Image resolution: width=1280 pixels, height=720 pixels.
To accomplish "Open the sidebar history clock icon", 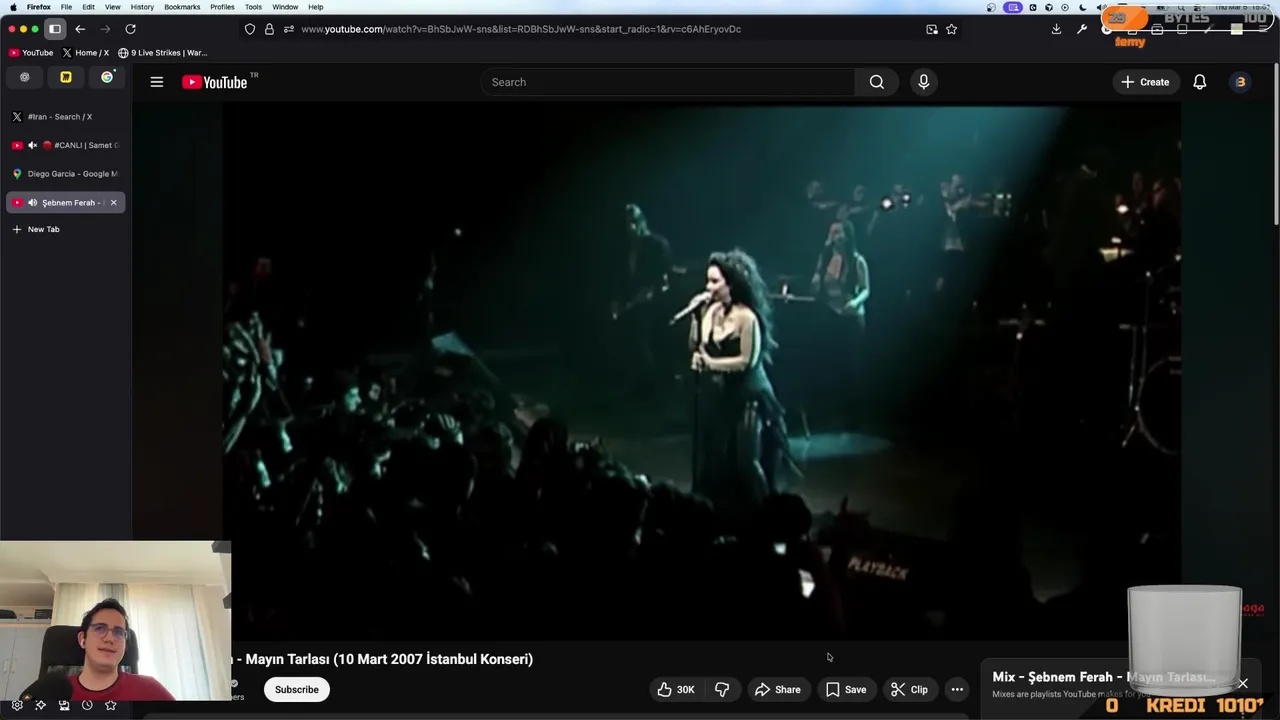I will (87, 705).
